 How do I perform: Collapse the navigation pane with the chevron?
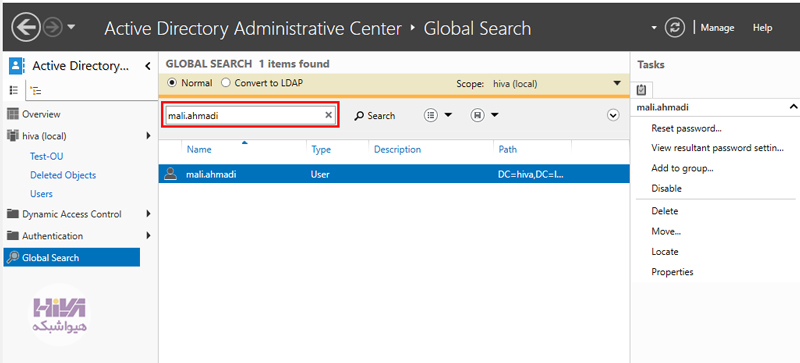coord(147,66)
